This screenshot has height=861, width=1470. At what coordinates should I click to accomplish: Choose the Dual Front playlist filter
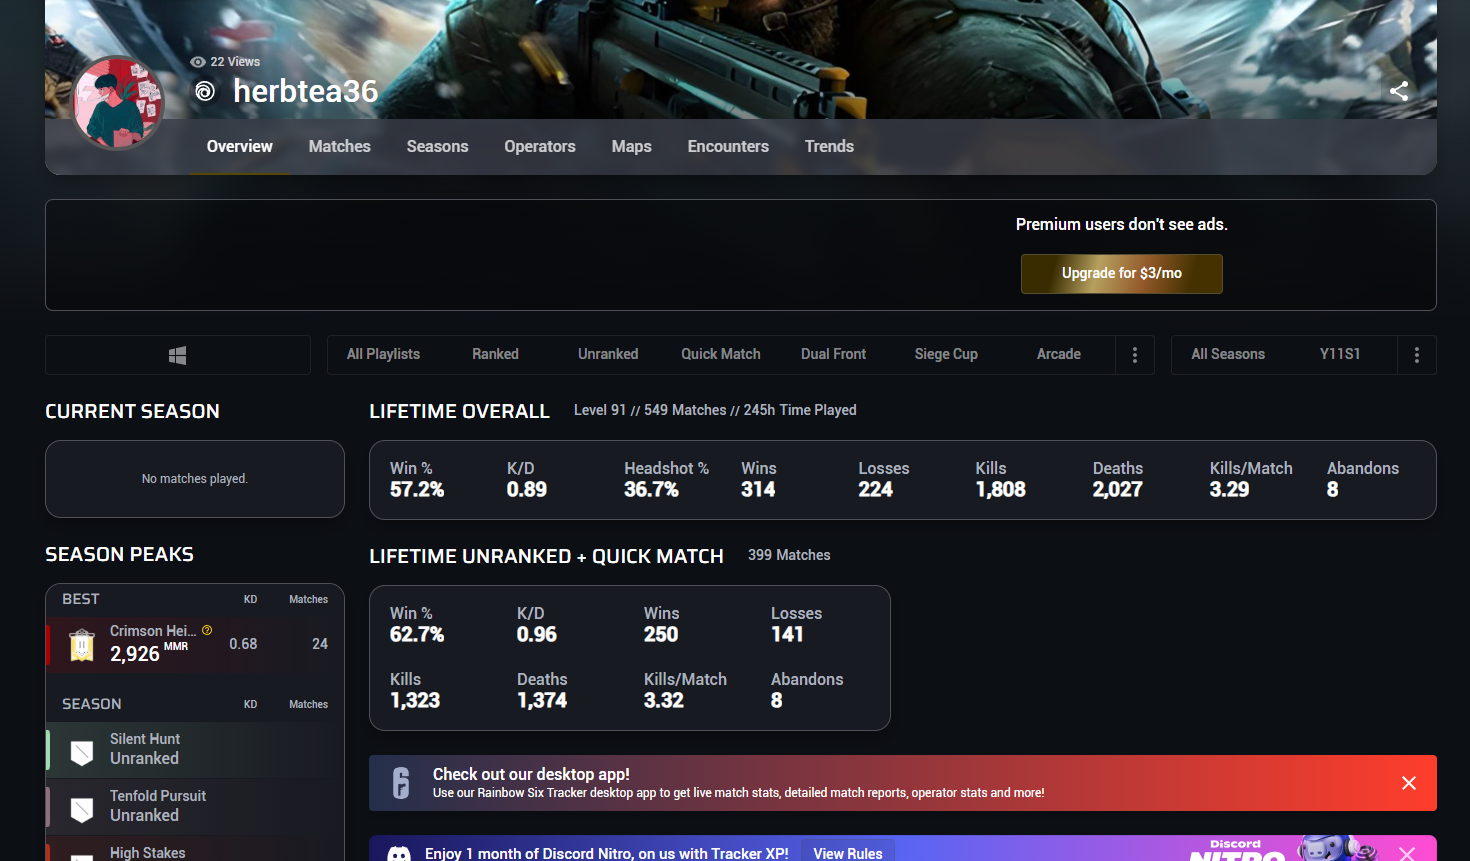pos(834,354)
